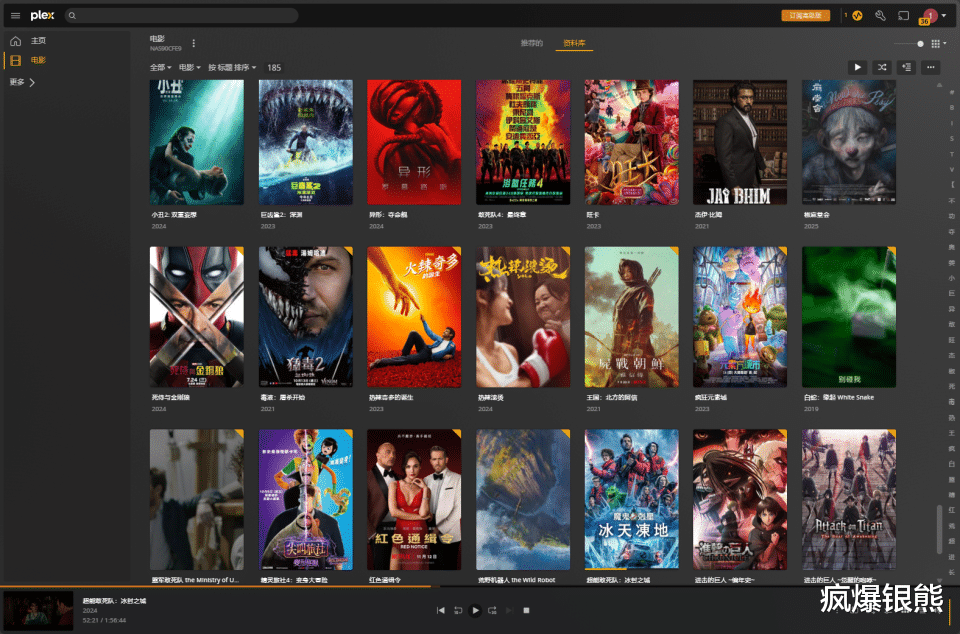Click the 185 item count badge
The width and height of the screenshot is (960, 634).
tap(274, 67)
